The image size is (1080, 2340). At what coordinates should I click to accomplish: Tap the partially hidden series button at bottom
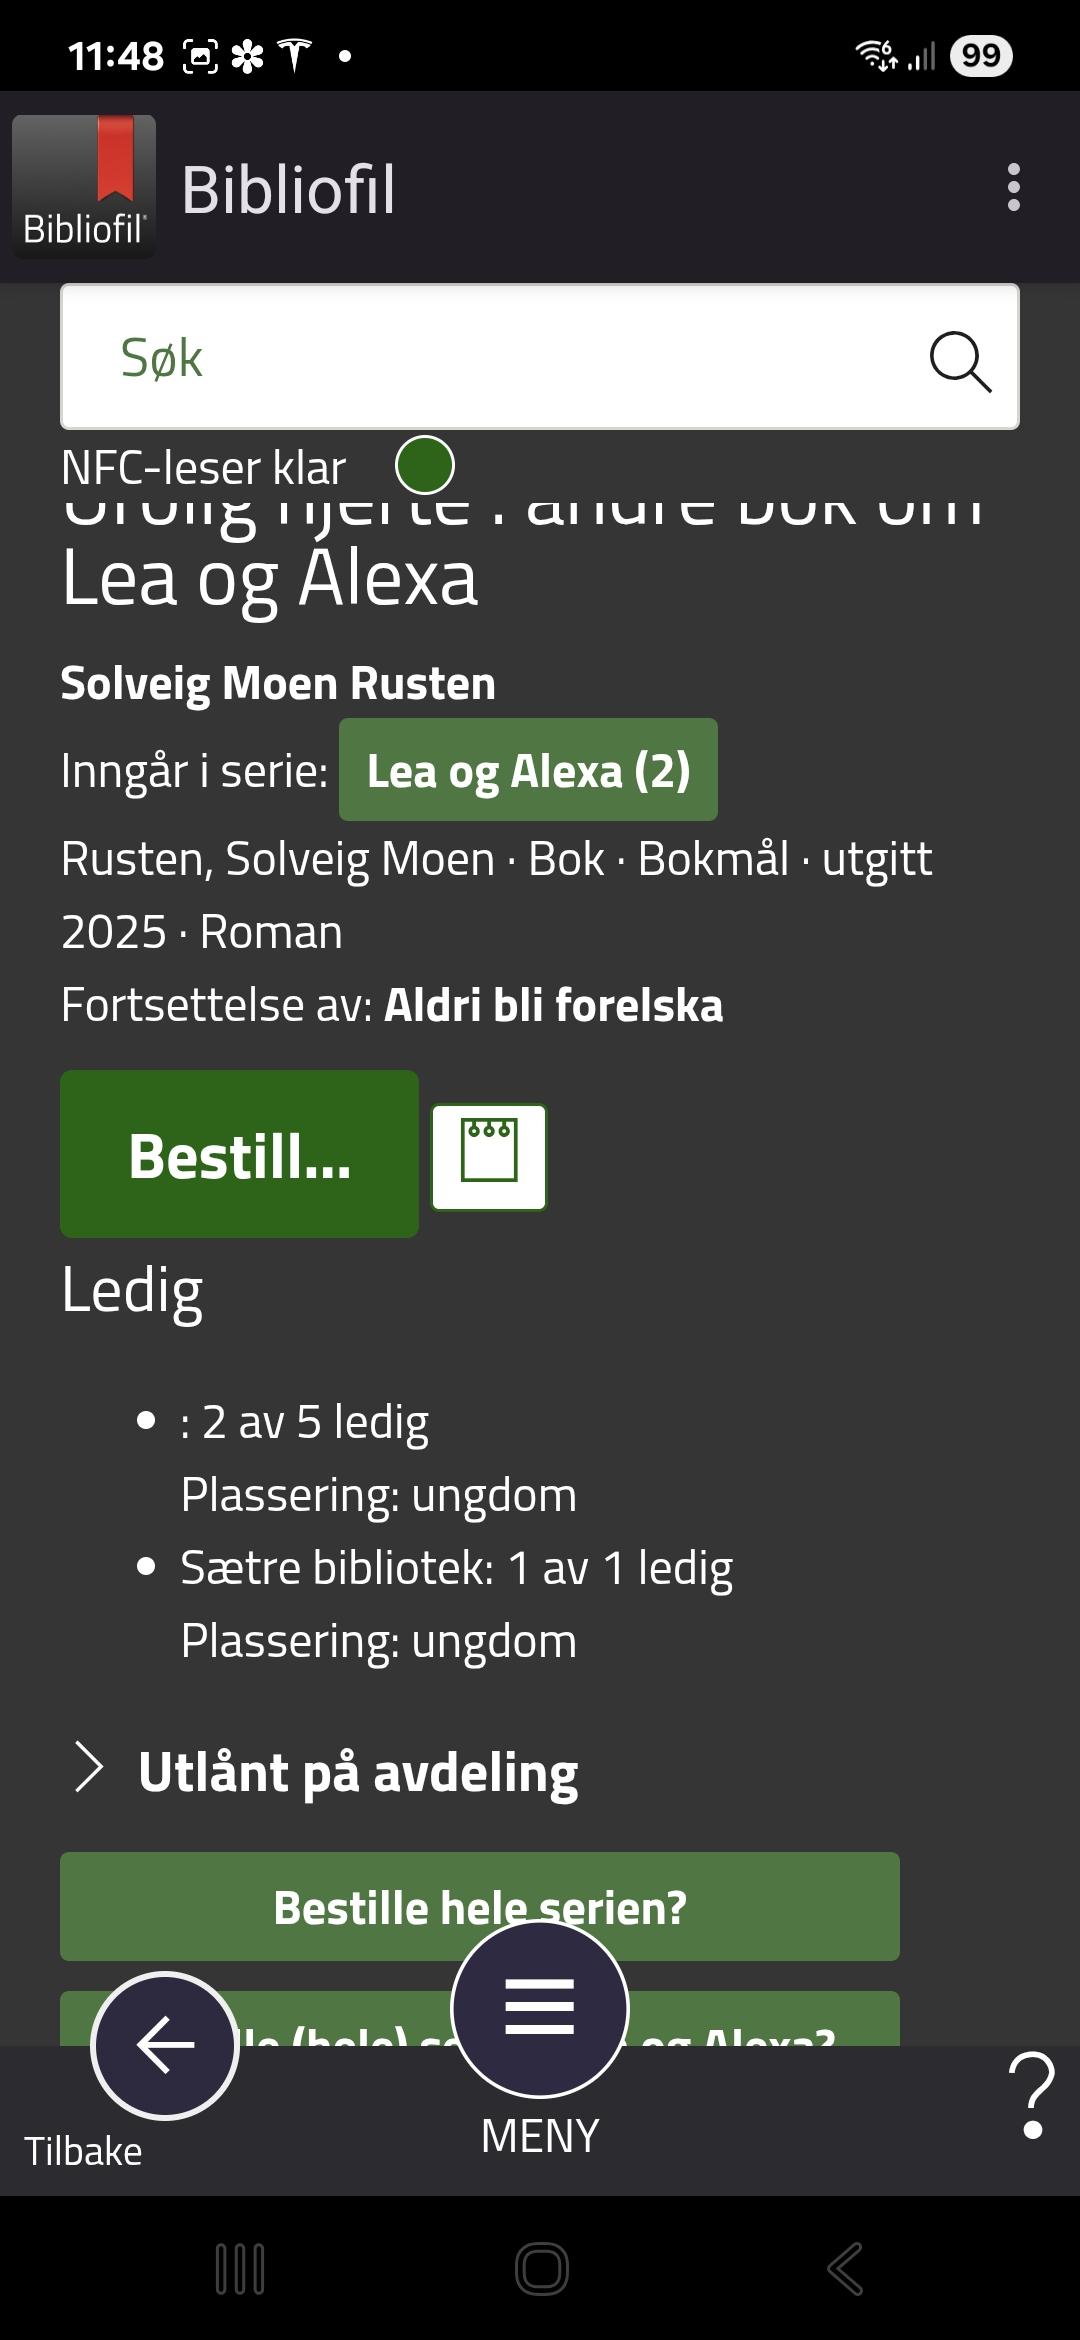(760, 2022)
